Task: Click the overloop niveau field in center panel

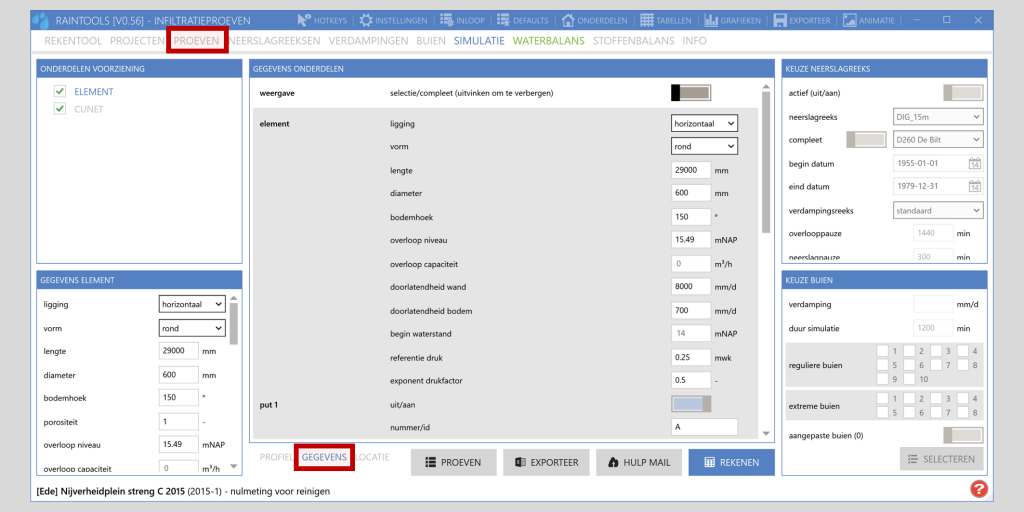Action: coord(691,240)
